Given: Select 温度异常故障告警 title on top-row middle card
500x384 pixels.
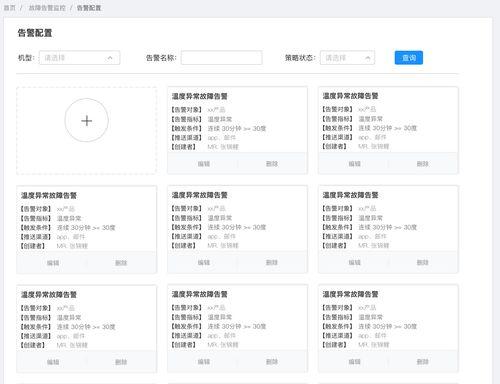Looking at the screenshot, I should [199, 96].
